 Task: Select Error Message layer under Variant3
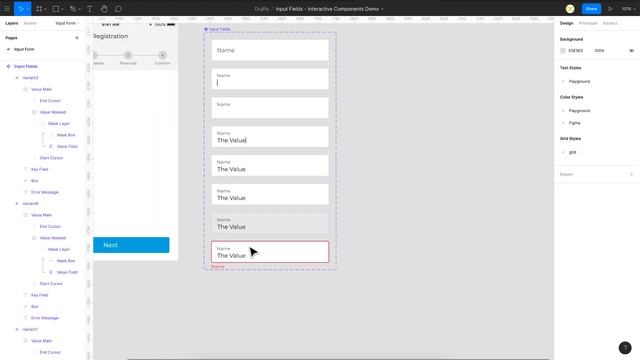tap(44, 192)
